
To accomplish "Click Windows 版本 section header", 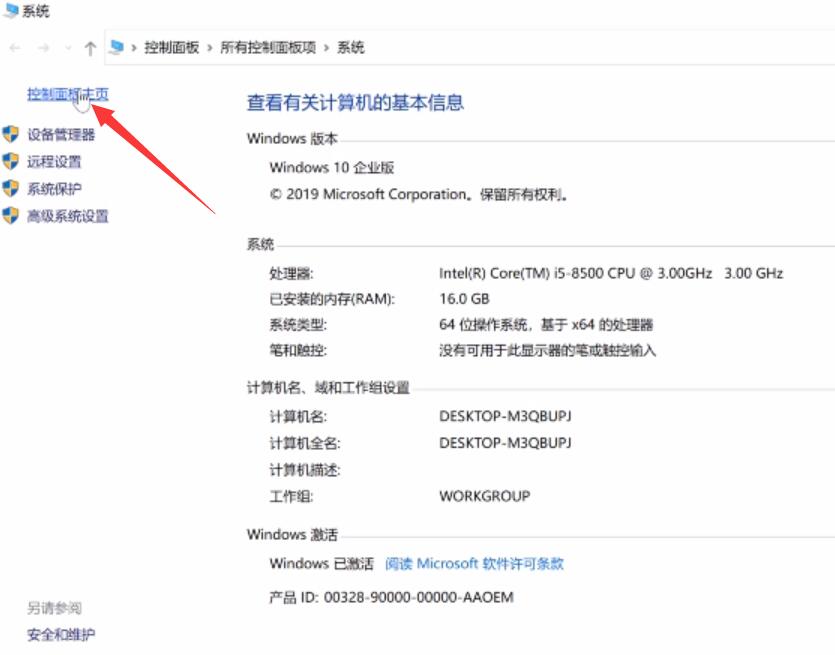I will coord(292,138).
